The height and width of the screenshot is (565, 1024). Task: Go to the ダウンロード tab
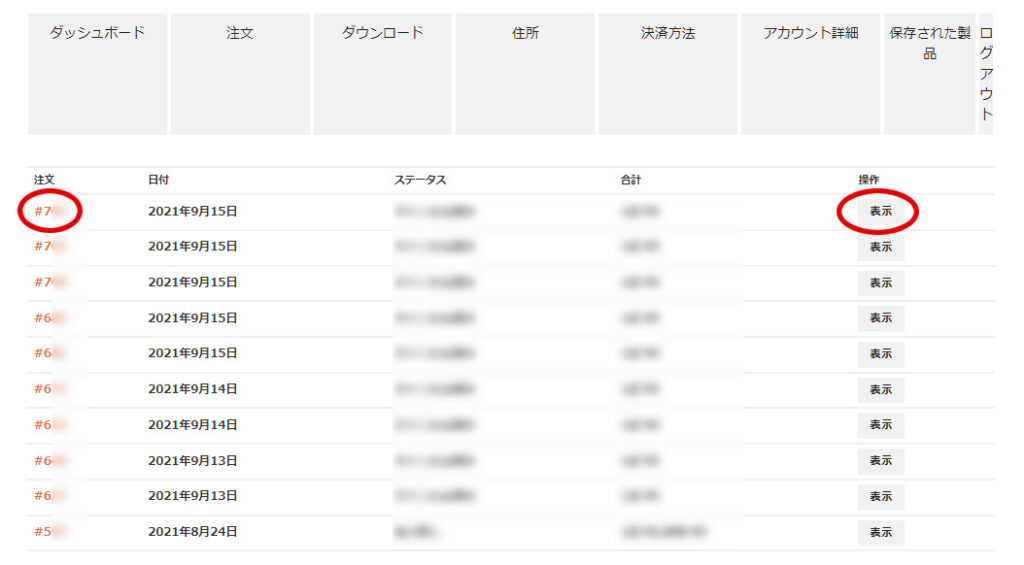(x=383, y=74)
